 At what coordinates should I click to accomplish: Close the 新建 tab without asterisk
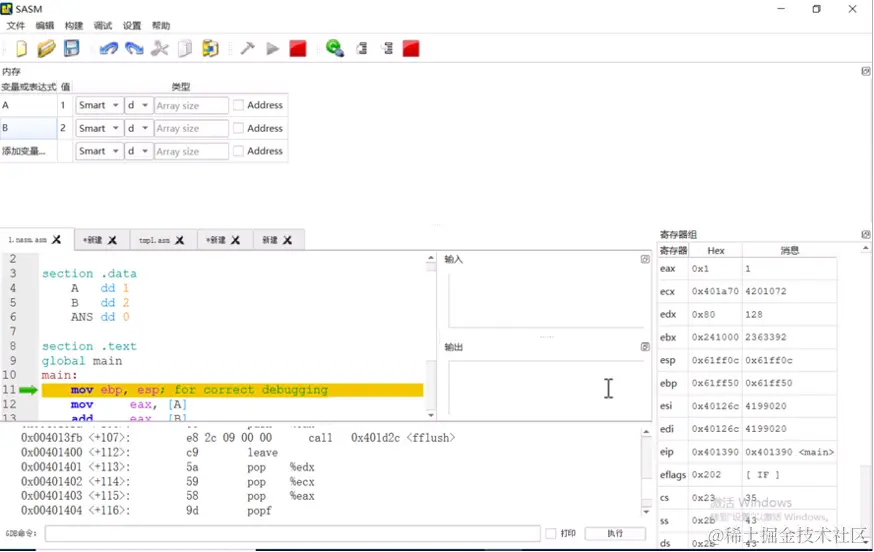click(287, 240)
